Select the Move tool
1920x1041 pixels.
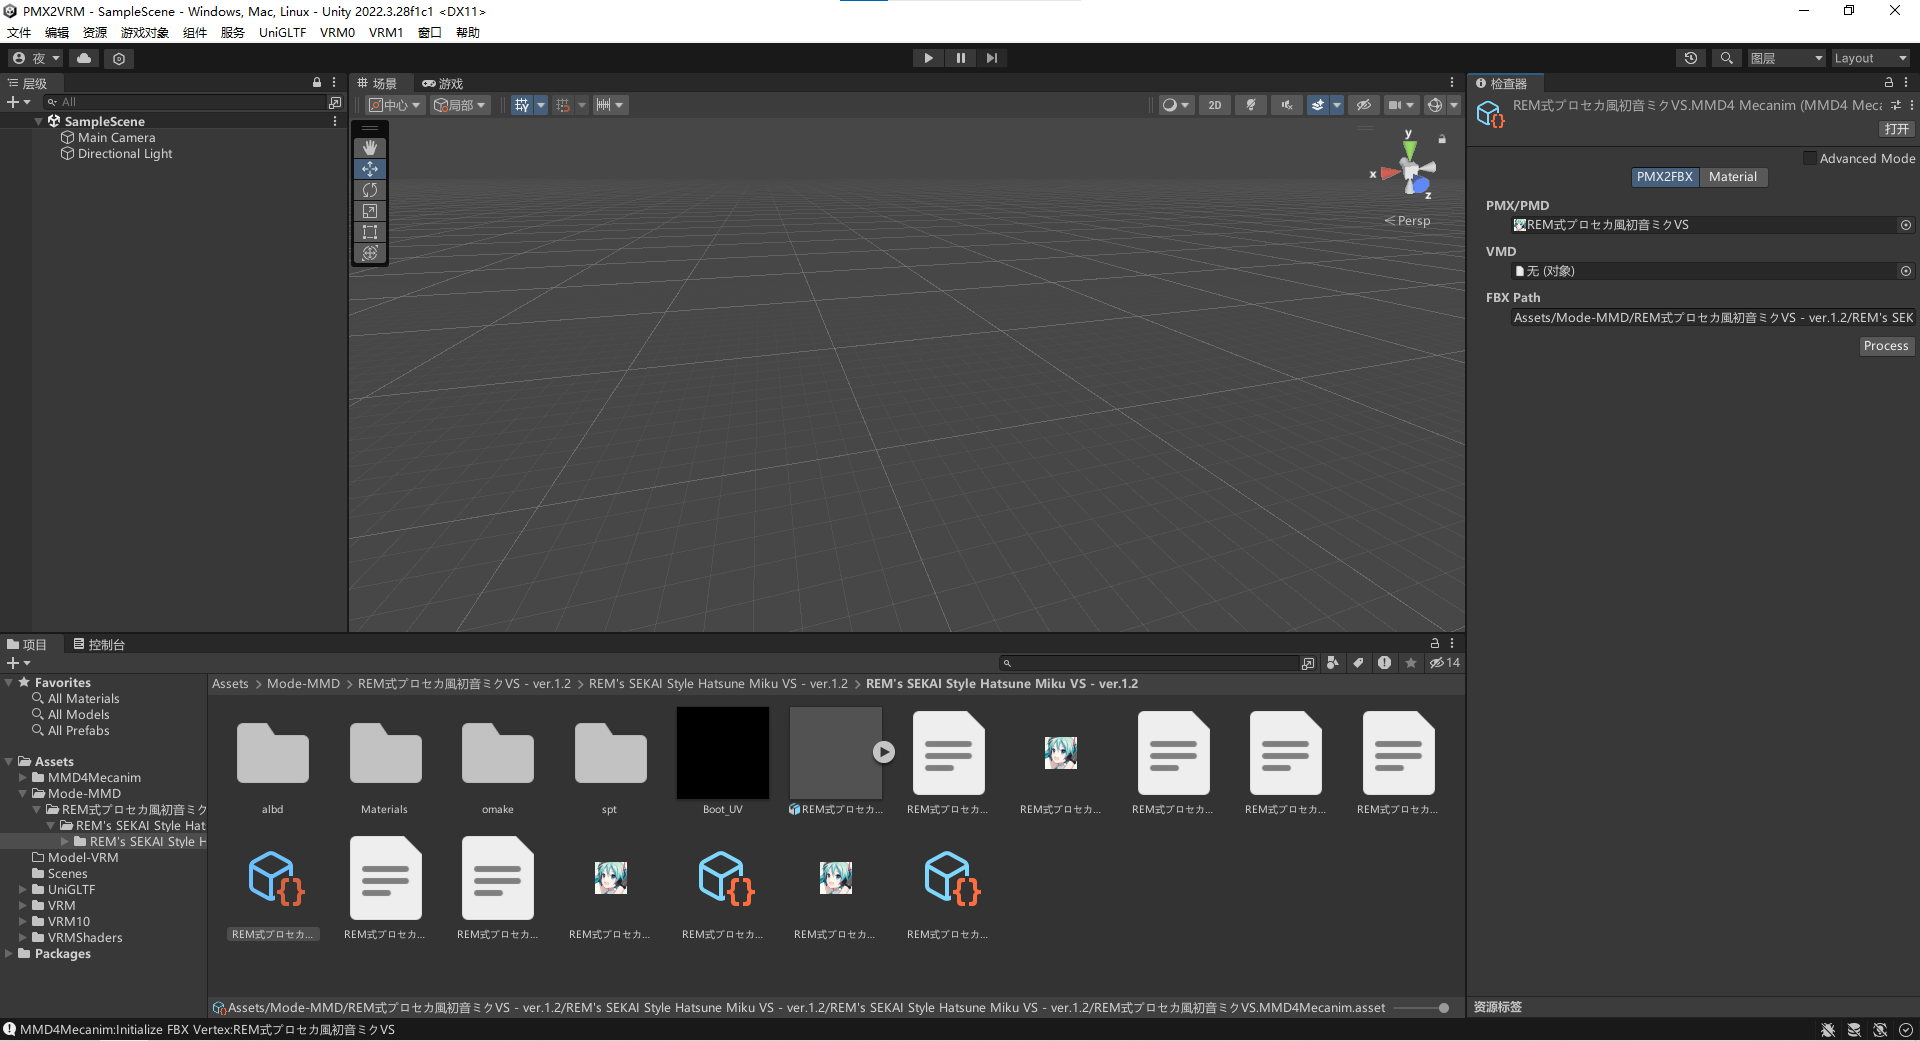coord(370,169)
